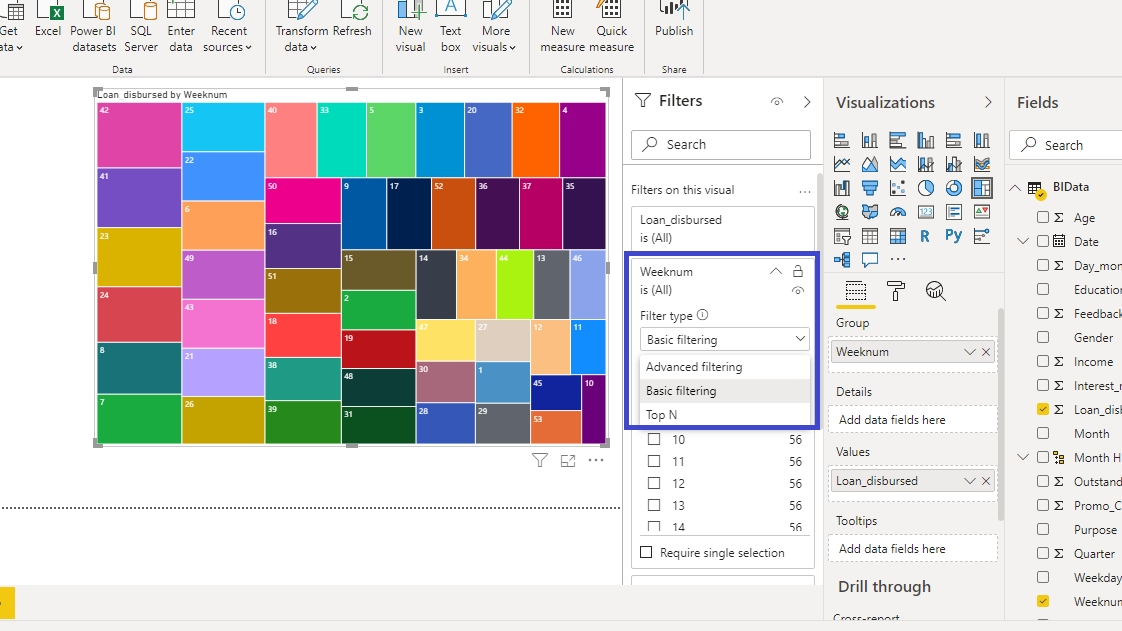Open the Analytics magnifier pane icon
This screenshot has width=1122, height=631.
click(935, 291)
